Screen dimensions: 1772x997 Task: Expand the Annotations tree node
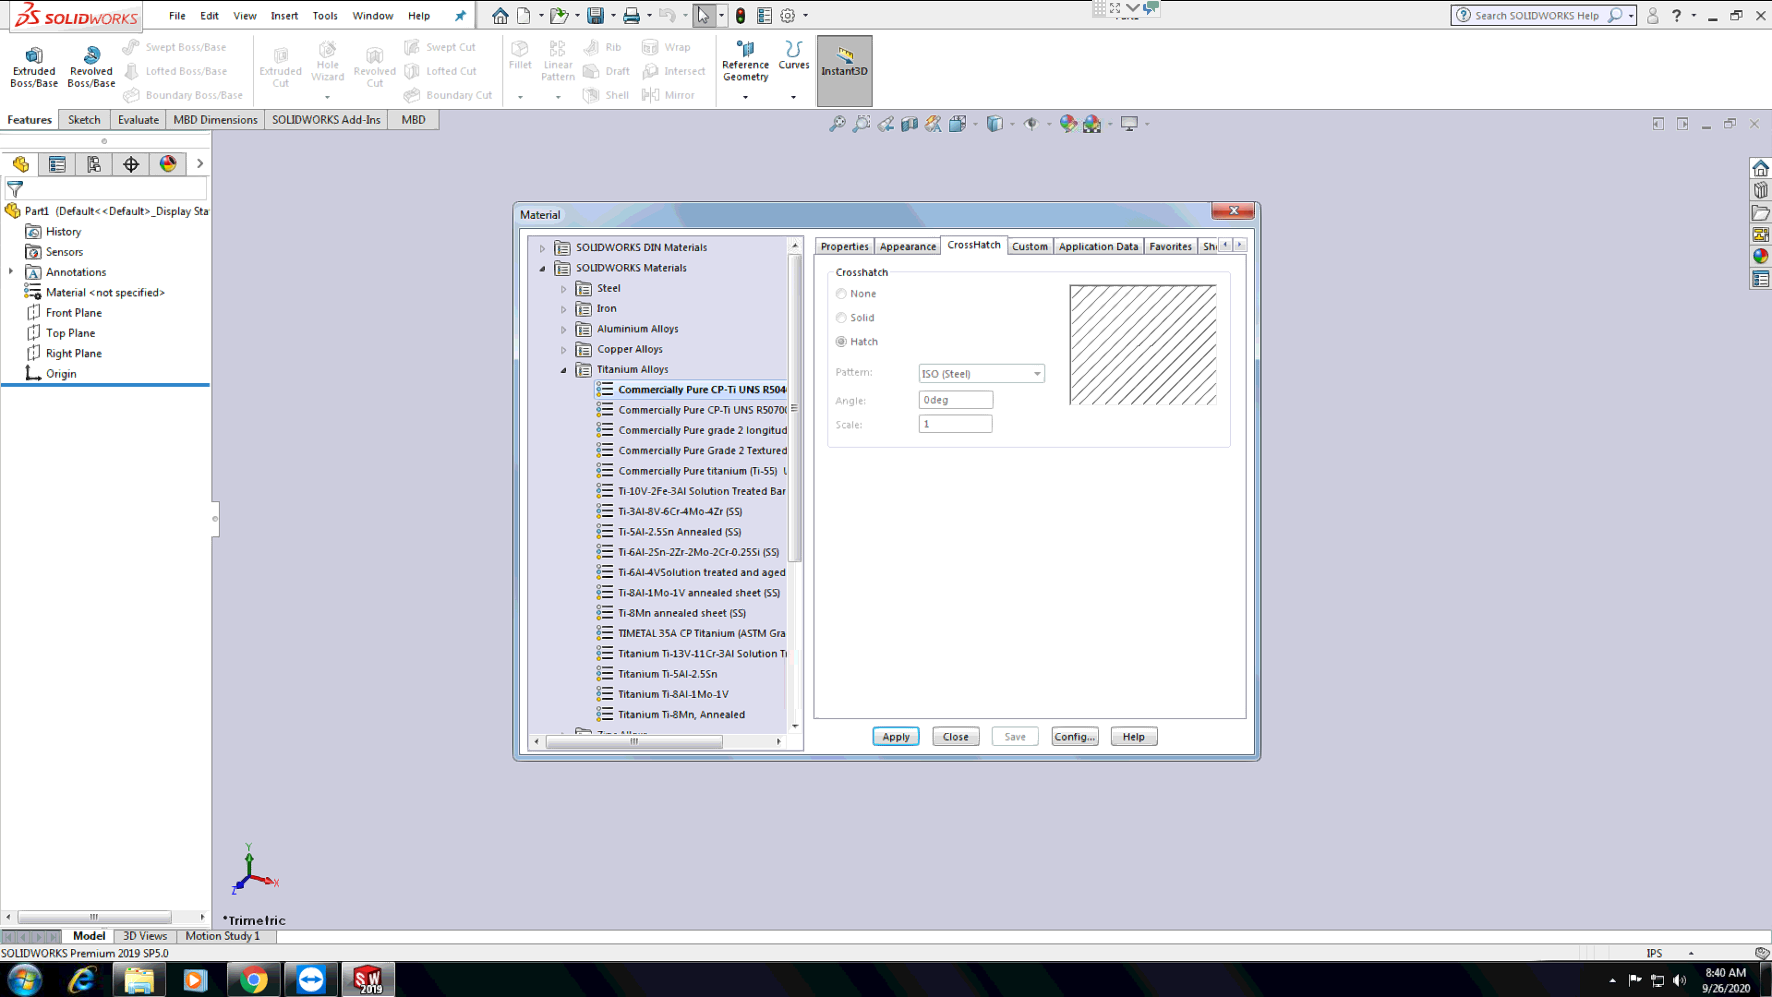click(x=11, y=272)
